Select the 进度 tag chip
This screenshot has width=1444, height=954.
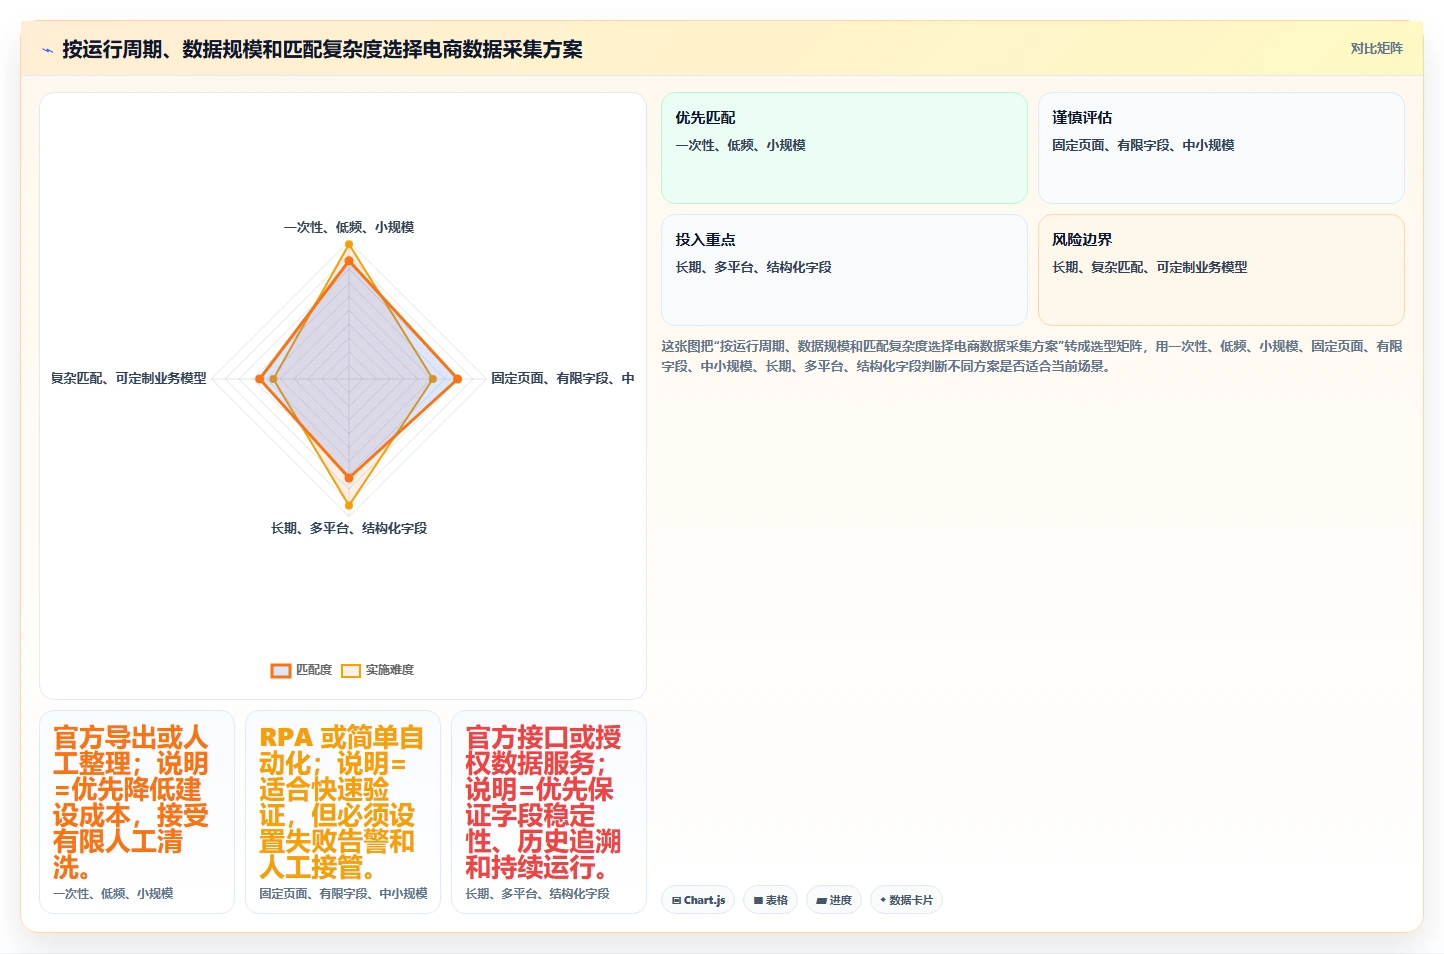click(x=834, y=900)
